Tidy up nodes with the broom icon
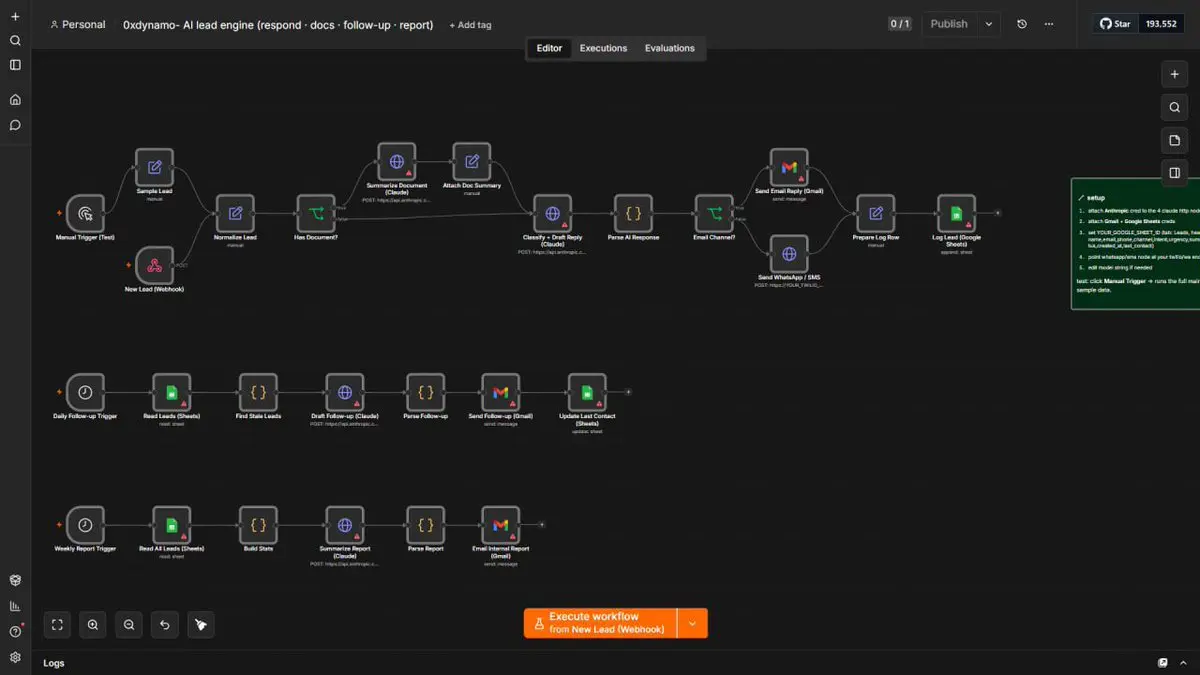This screenshot has width=1200, height=675. pyautogui.click(x=201, y=625)
